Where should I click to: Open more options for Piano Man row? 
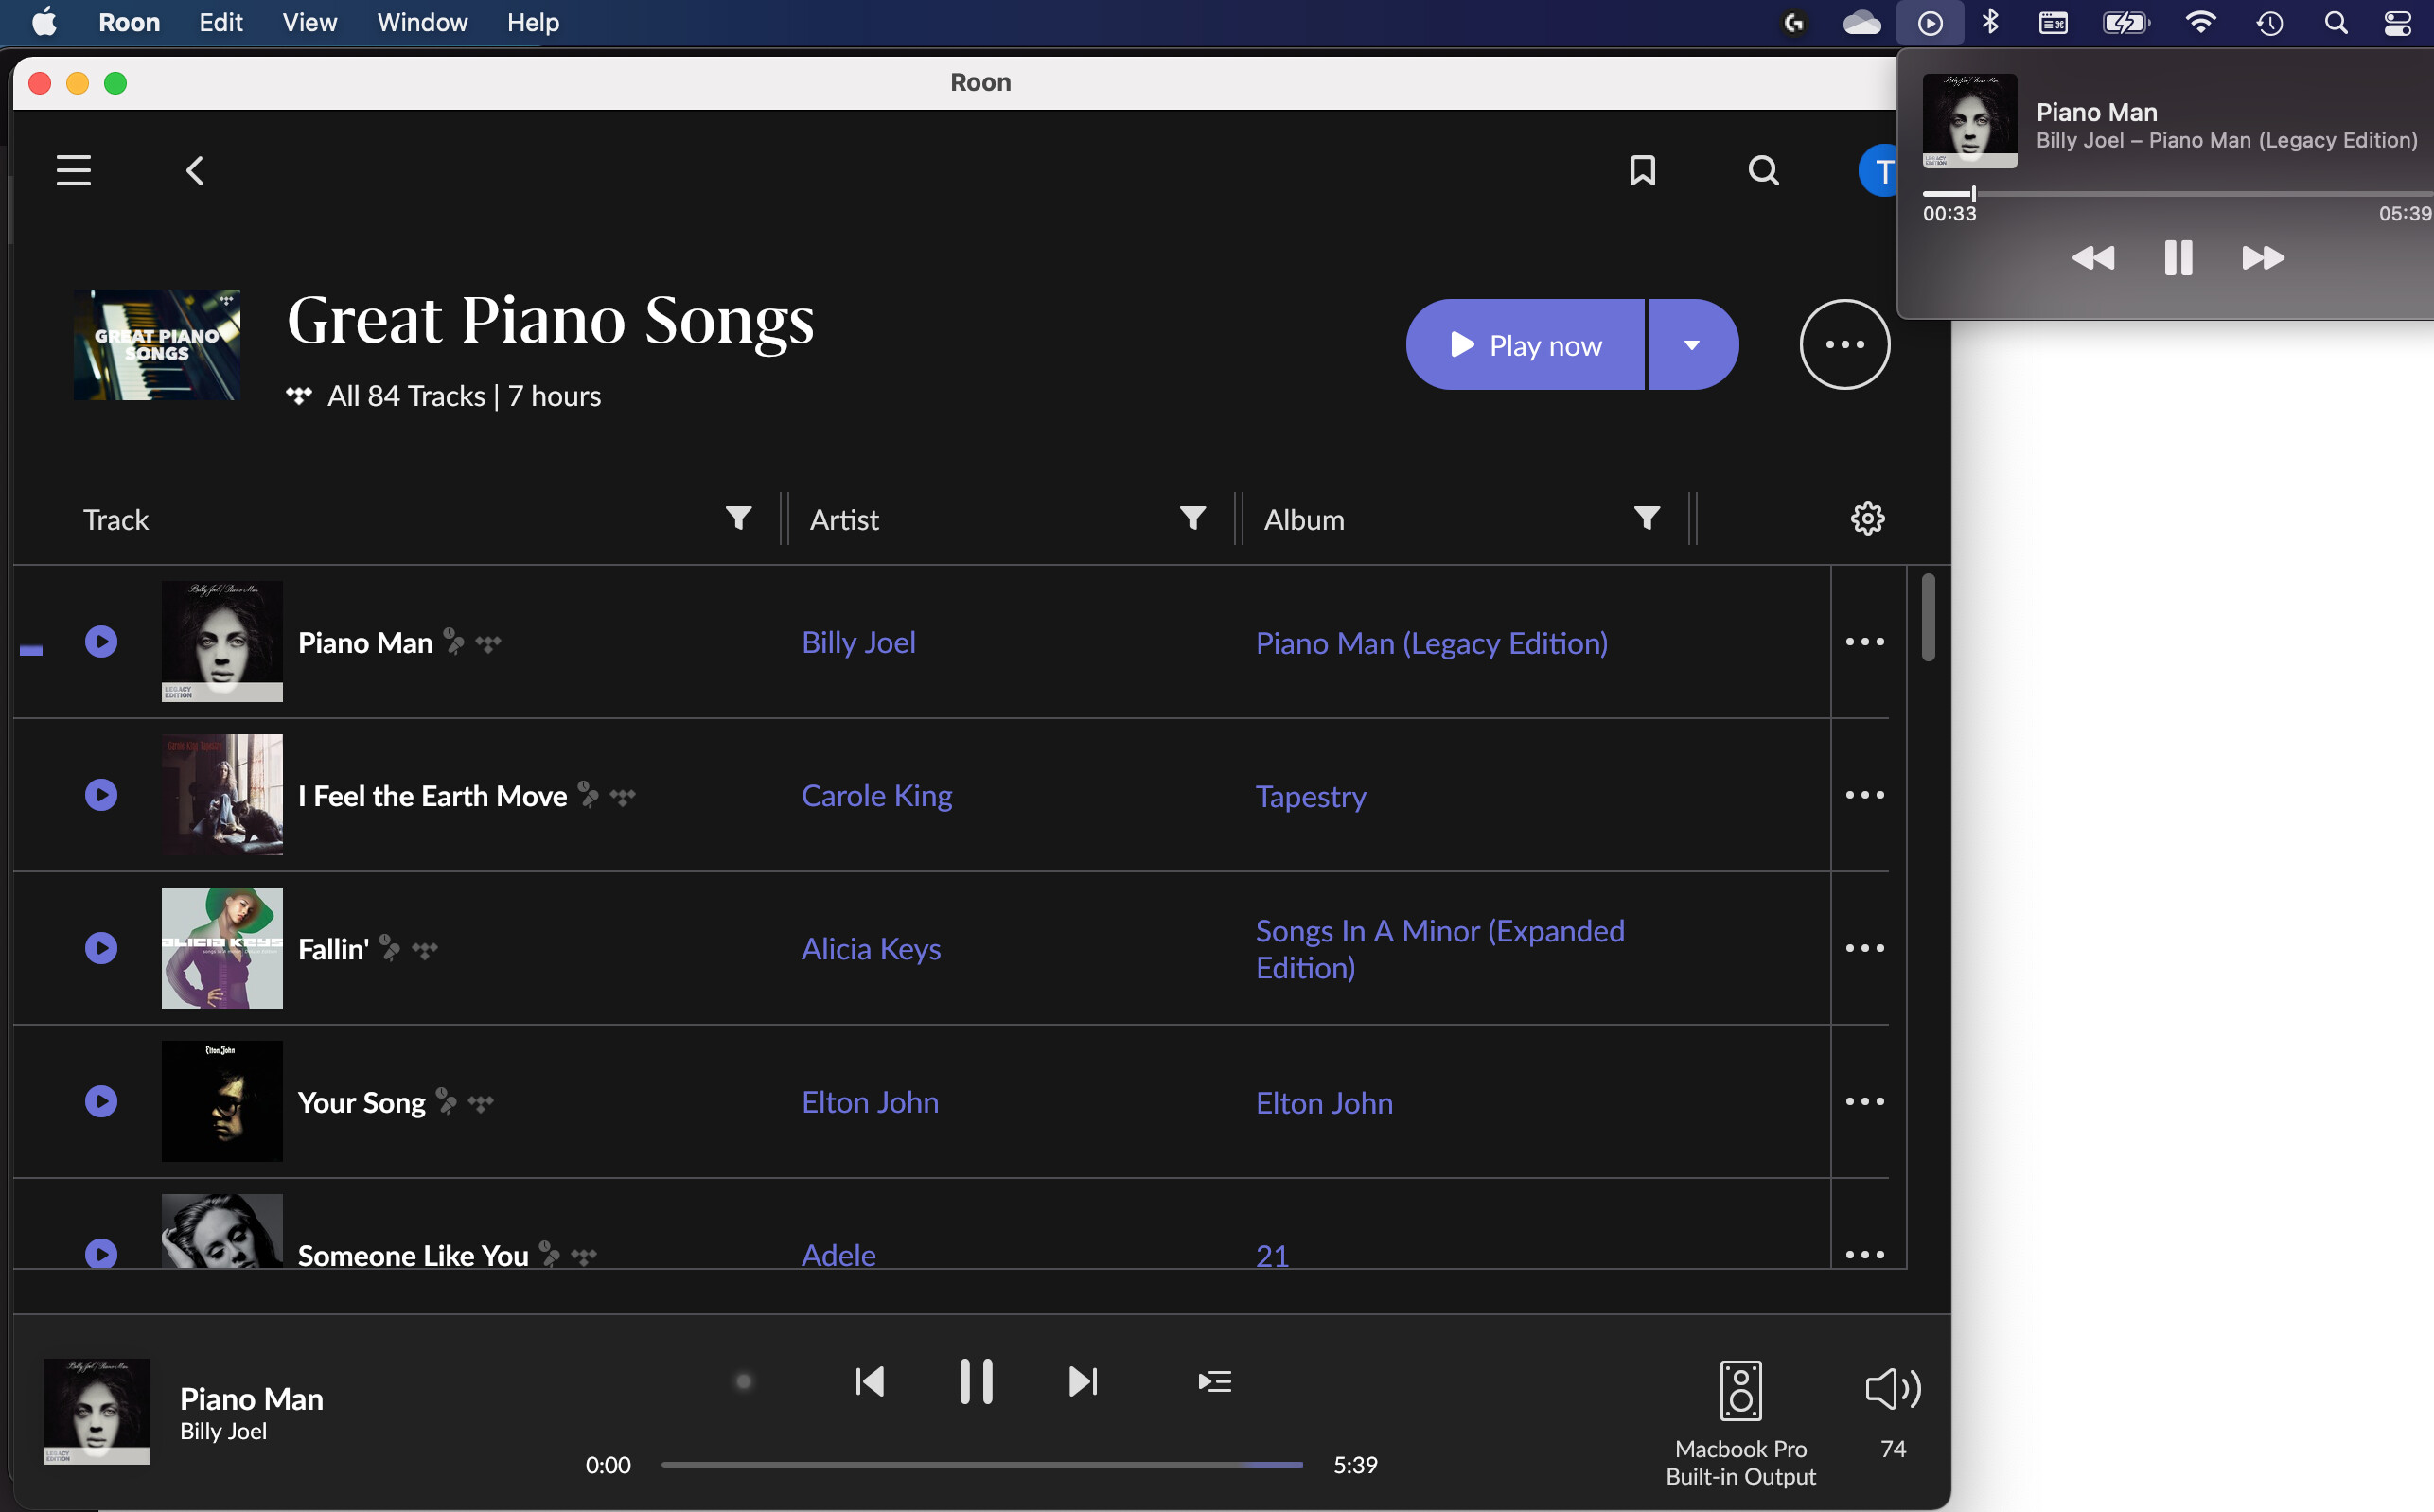1864,641
